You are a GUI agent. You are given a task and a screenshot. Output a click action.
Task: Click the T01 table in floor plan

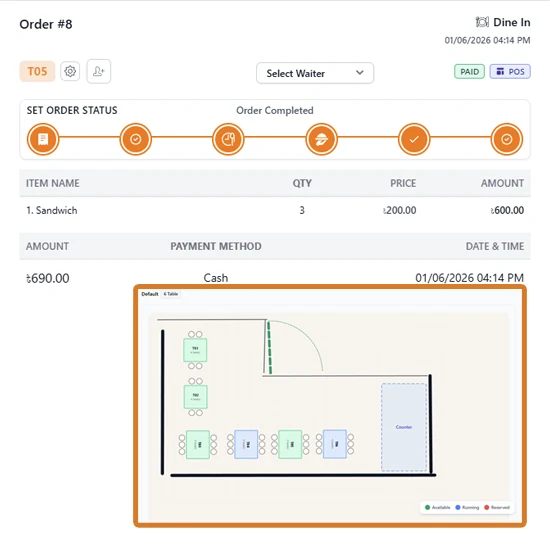(x=195, y=350)
